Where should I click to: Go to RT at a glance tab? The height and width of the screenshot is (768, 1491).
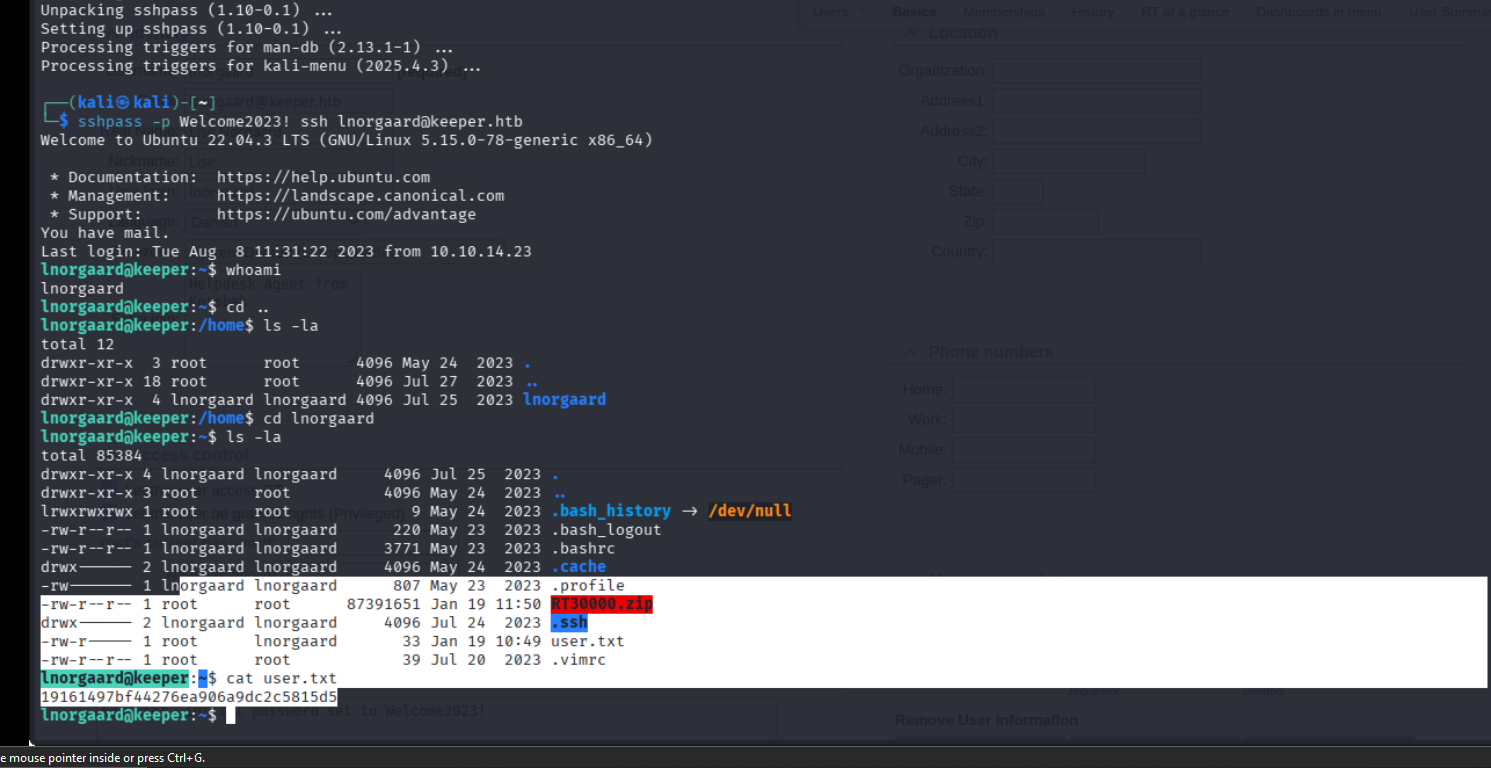click(x=1184, y=12)
